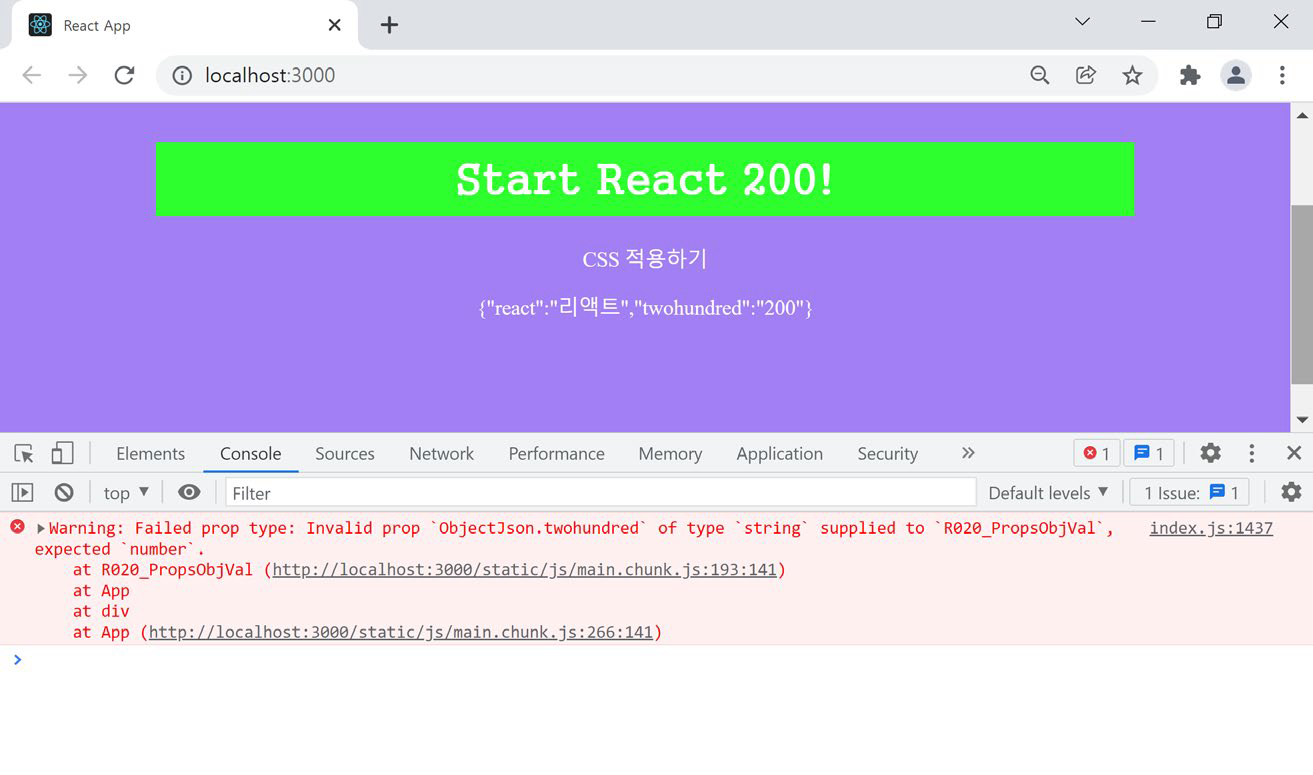Reload the localhost page
Image resolution: width=1313 pixels, height=775 pixels.
click(x=124, y=75)
